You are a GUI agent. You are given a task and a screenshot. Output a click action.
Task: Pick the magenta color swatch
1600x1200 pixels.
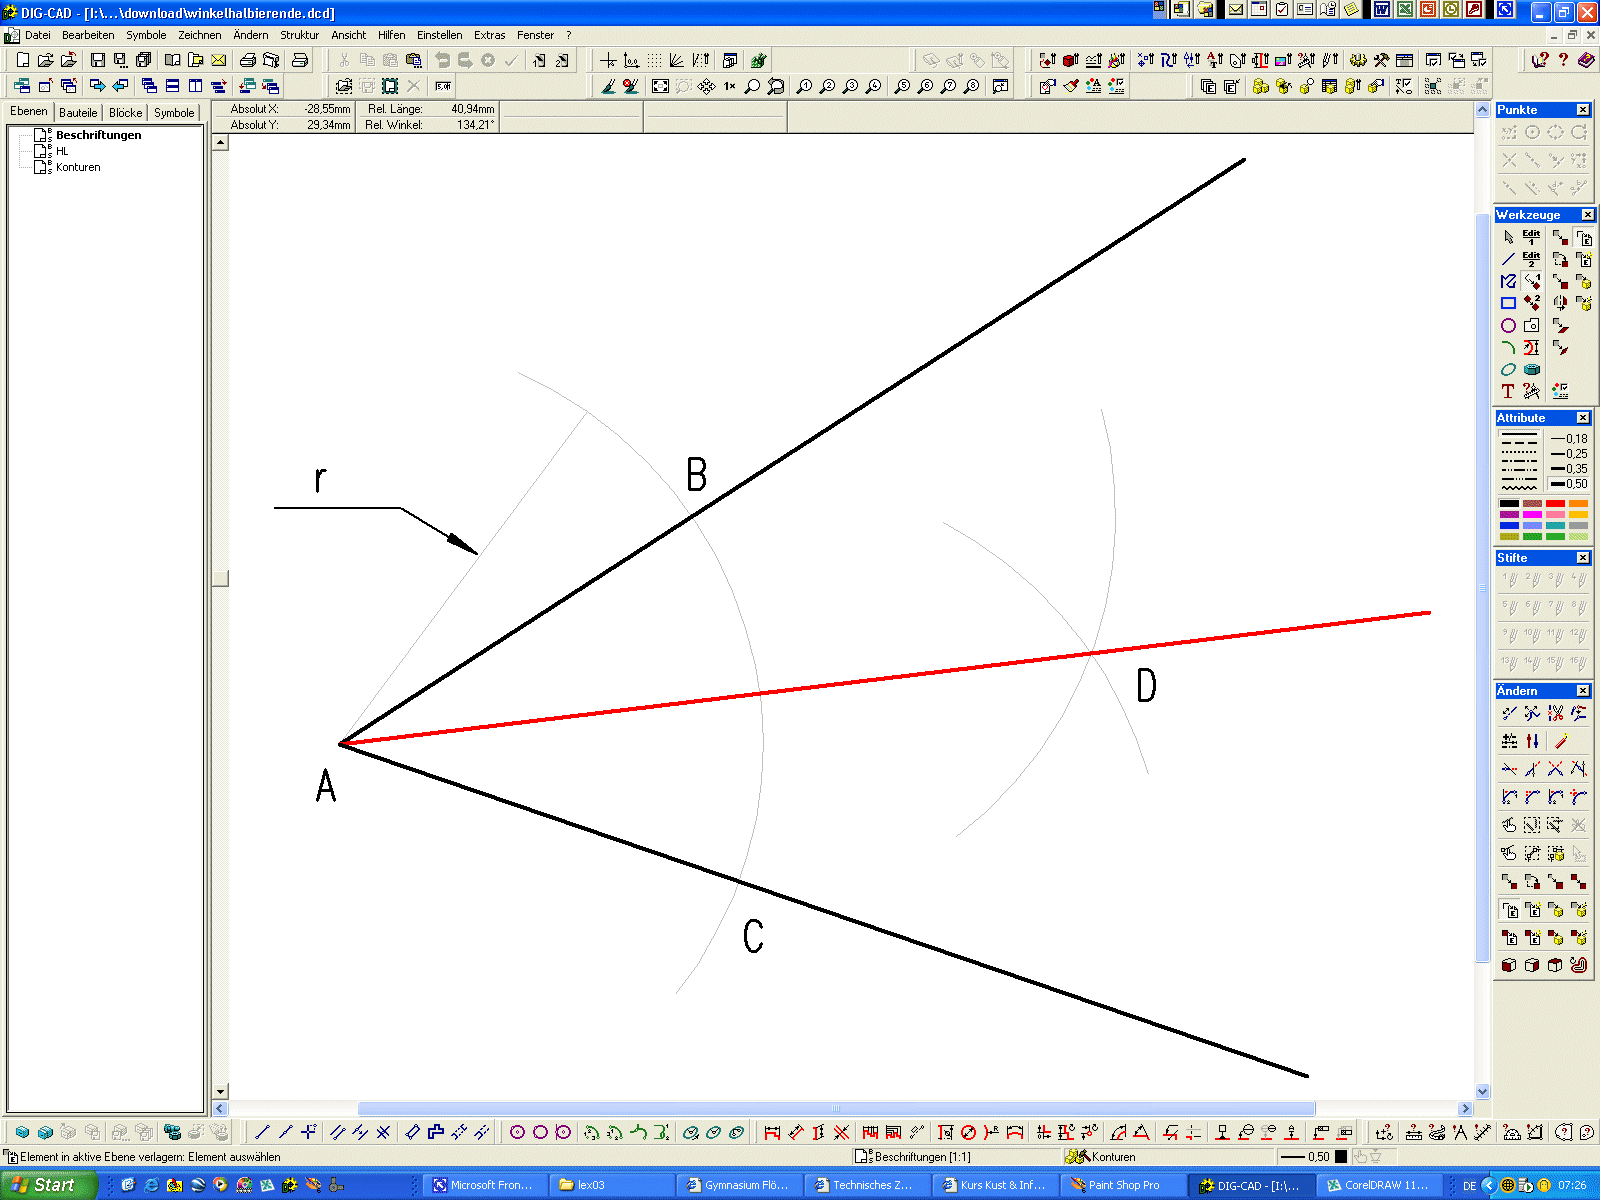click(x=1532, y=515)
